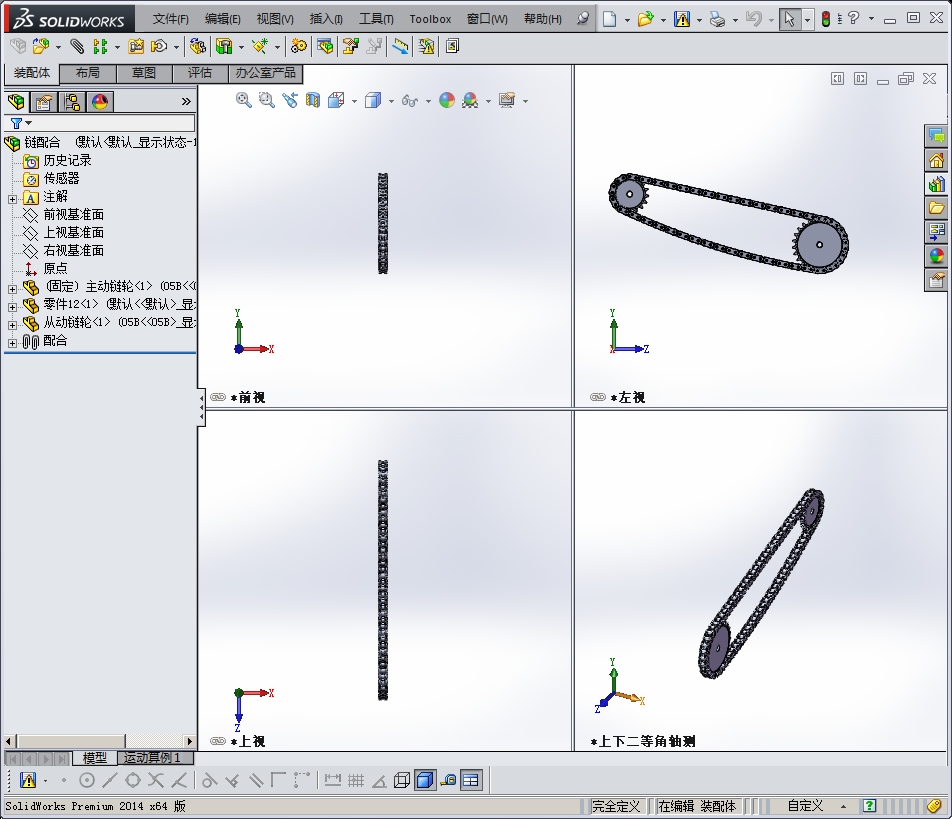
Task: Click the Rebuild traffic light icon
Action: tap(826, 19)
